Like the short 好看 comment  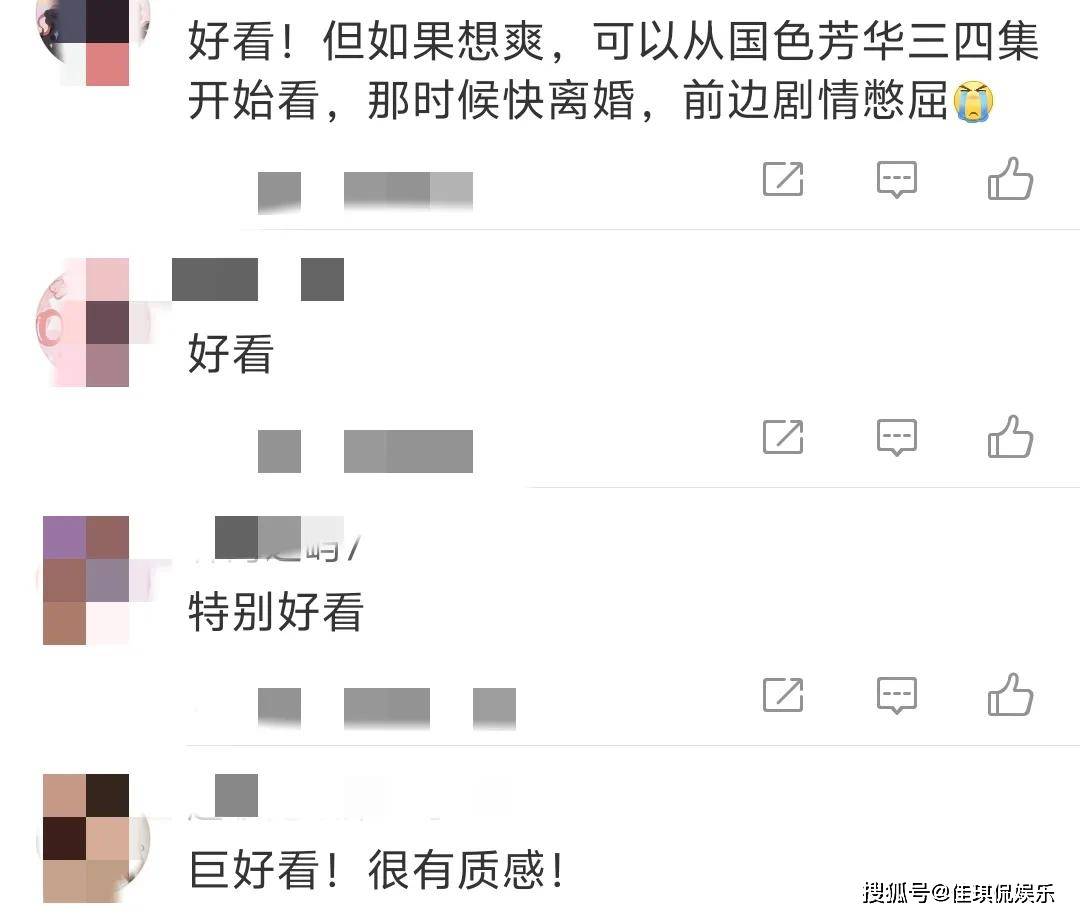1010,437
